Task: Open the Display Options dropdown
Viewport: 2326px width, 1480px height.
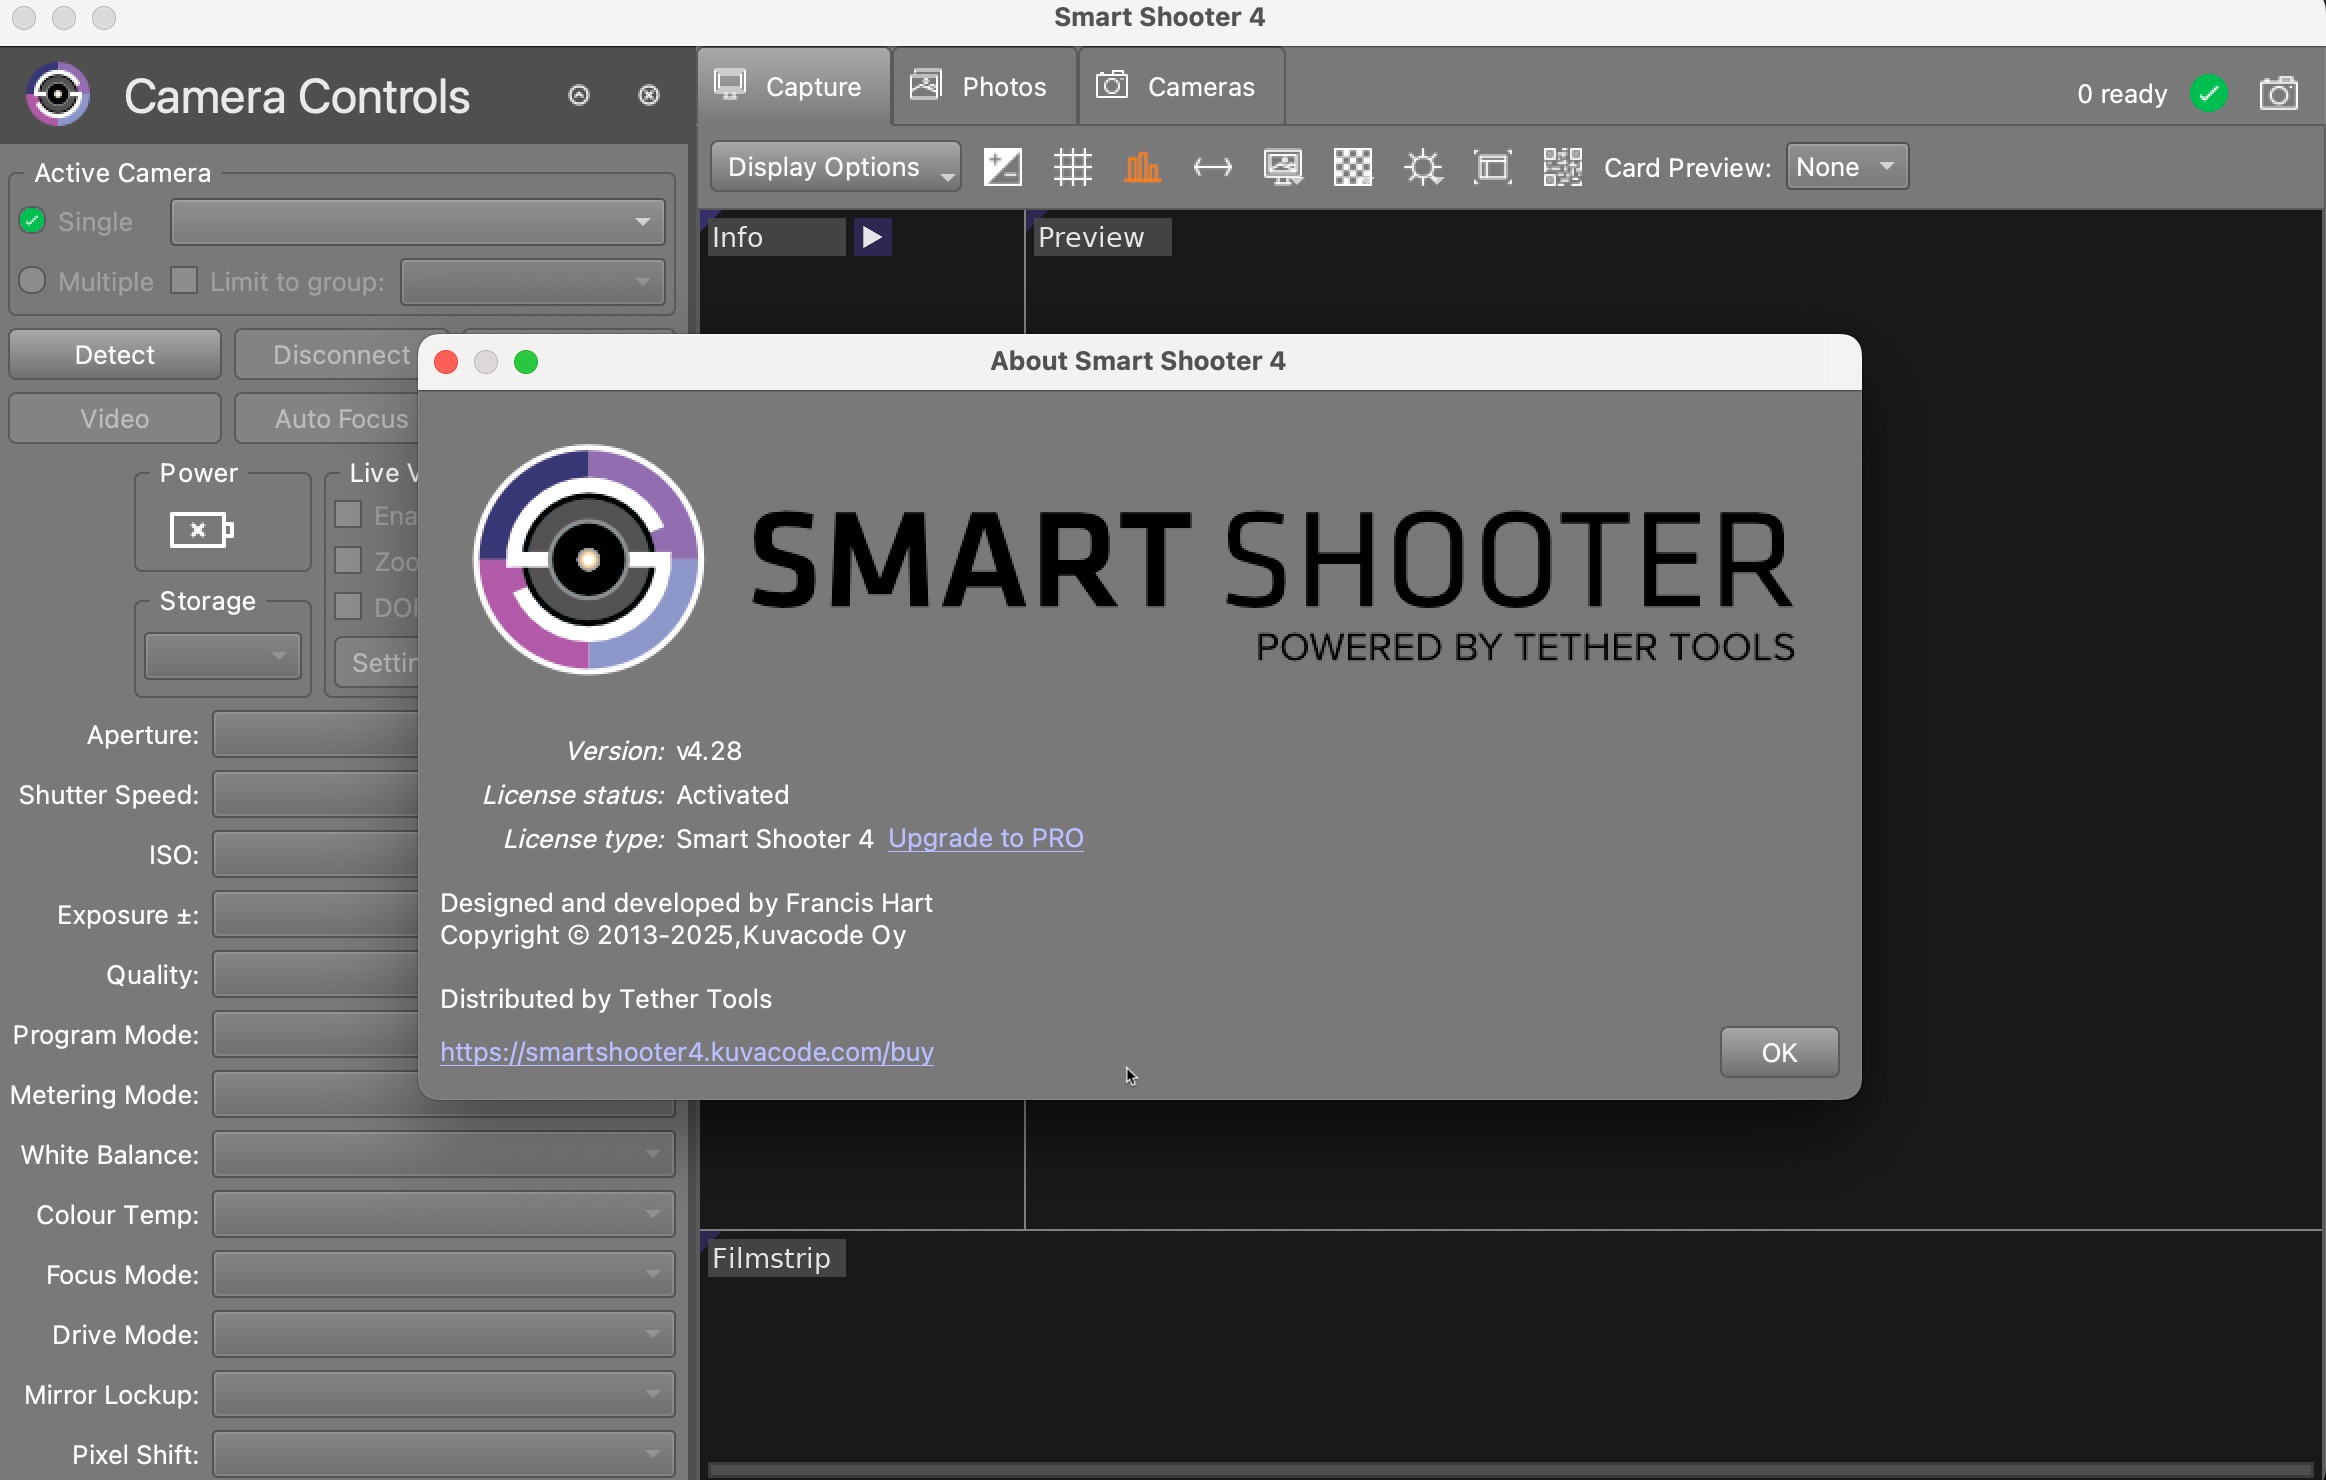Action: point(835,167)
